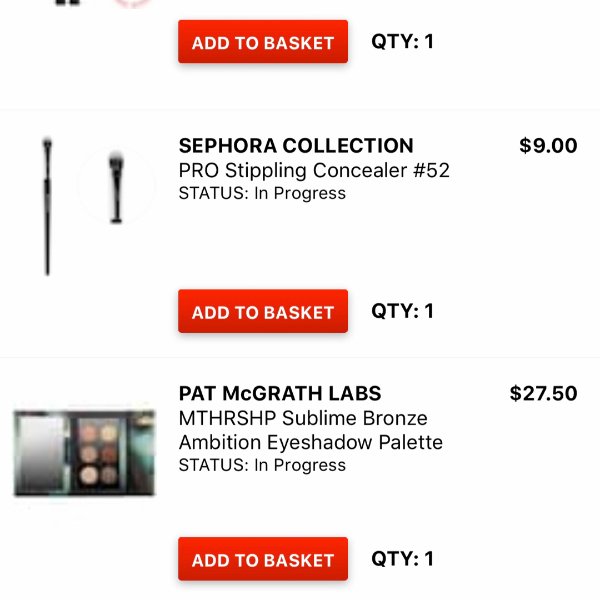Tap QTY: 1 beside the concealer brush

coord(402,311)
